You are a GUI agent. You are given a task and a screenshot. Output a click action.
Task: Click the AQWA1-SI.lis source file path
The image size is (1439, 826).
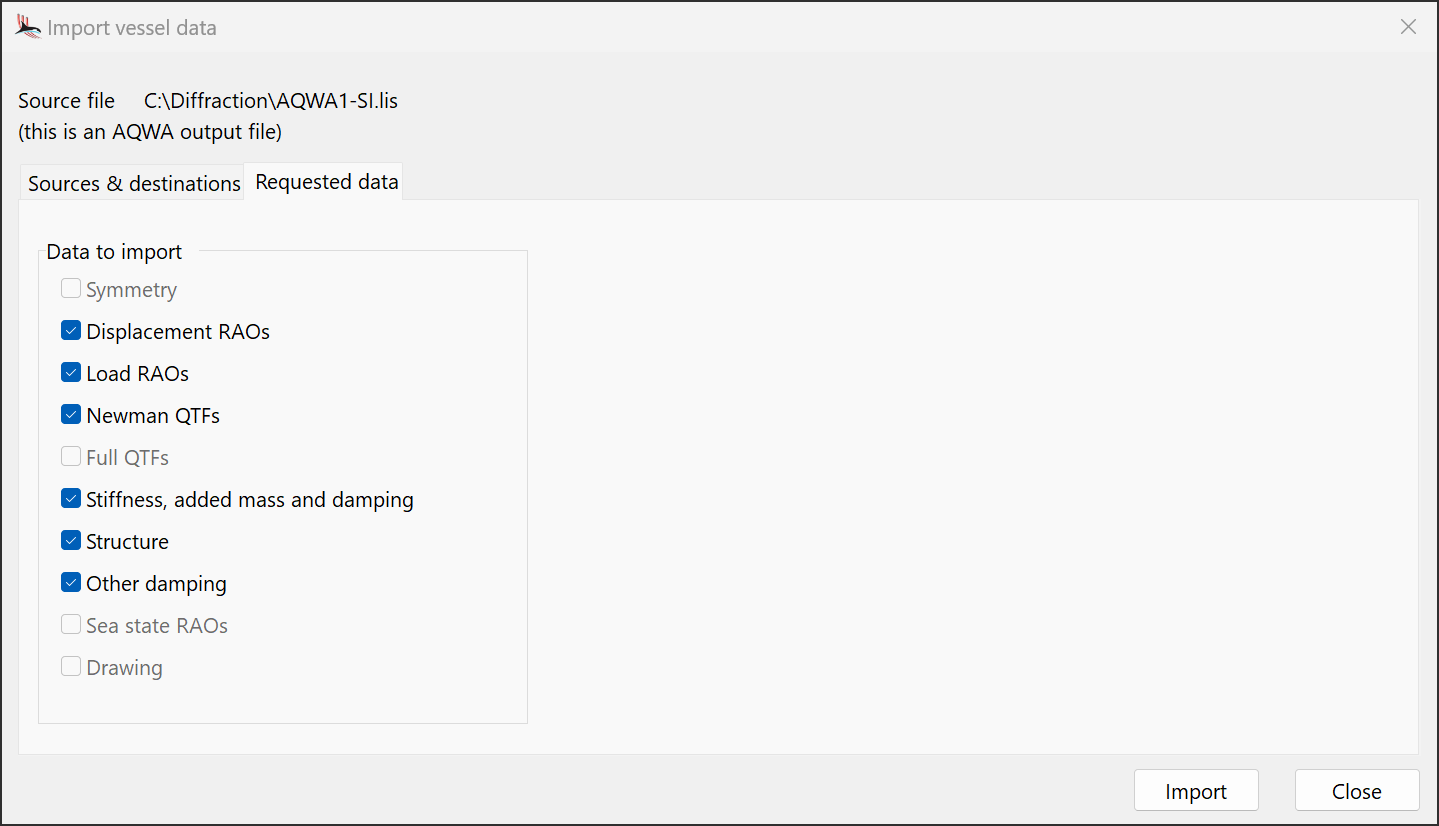[271, 101]
